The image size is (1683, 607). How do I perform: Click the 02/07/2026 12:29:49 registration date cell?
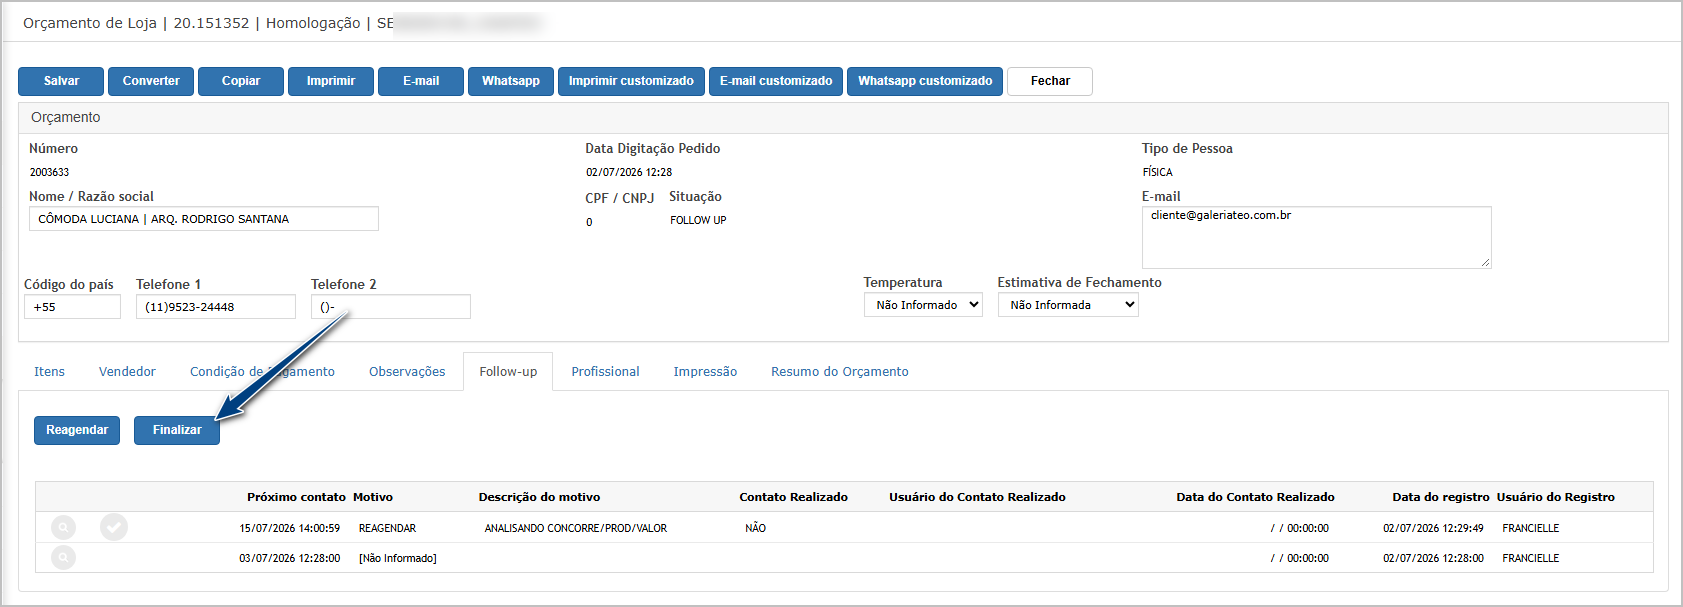1434,528
